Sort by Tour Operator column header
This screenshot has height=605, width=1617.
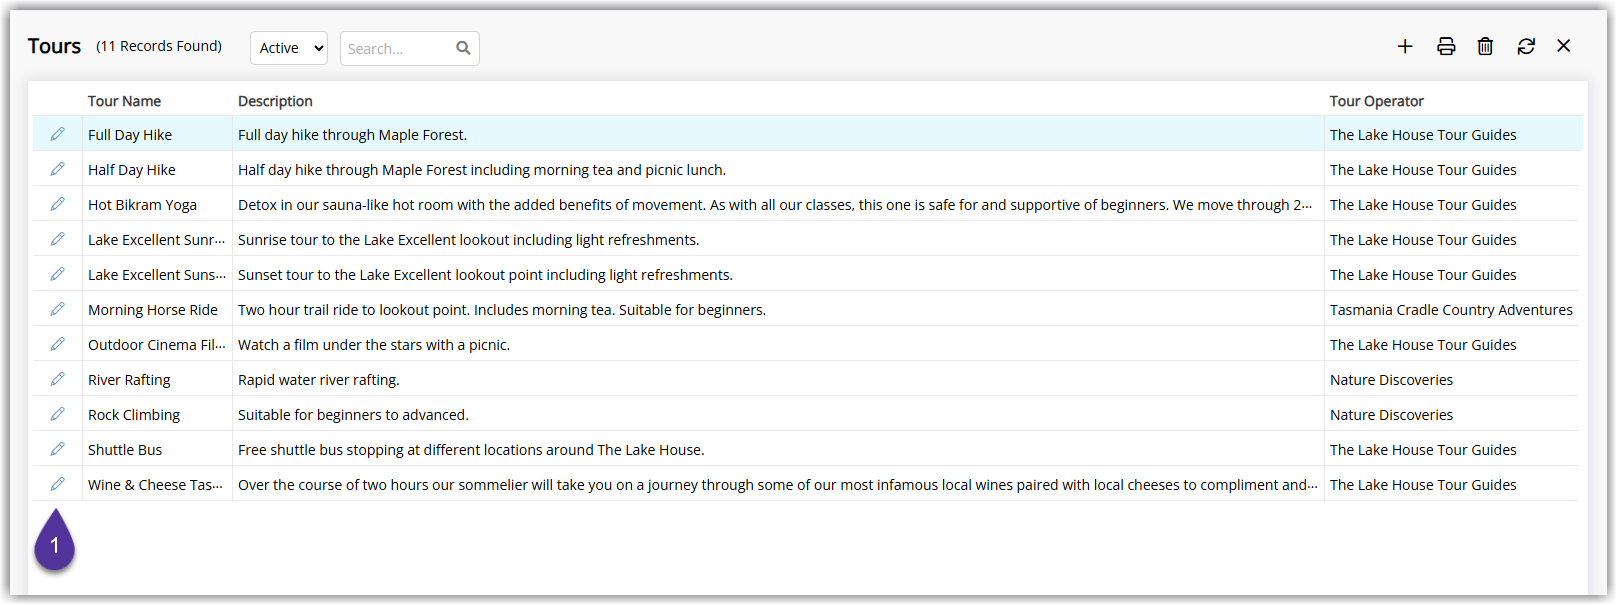[1376, 101]
